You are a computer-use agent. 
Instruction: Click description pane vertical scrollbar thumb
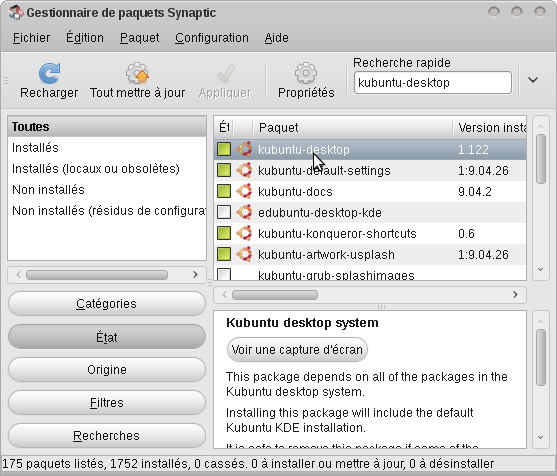click(541, 357)
